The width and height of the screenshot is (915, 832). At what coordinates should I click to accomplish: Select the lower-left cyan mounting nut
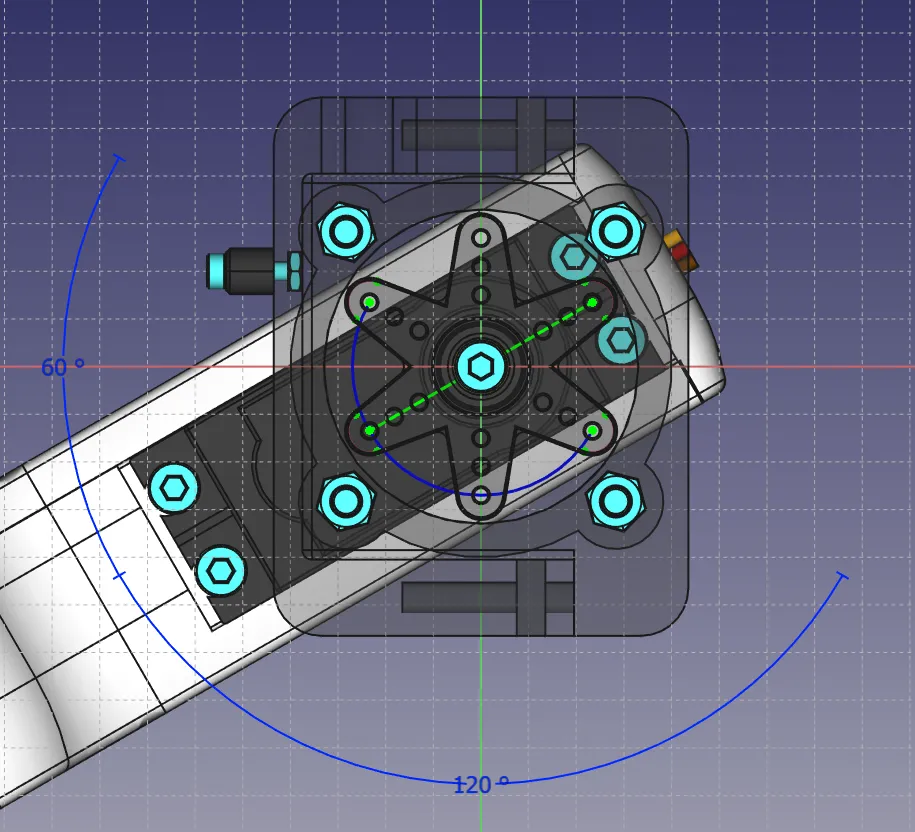point(345,501)
